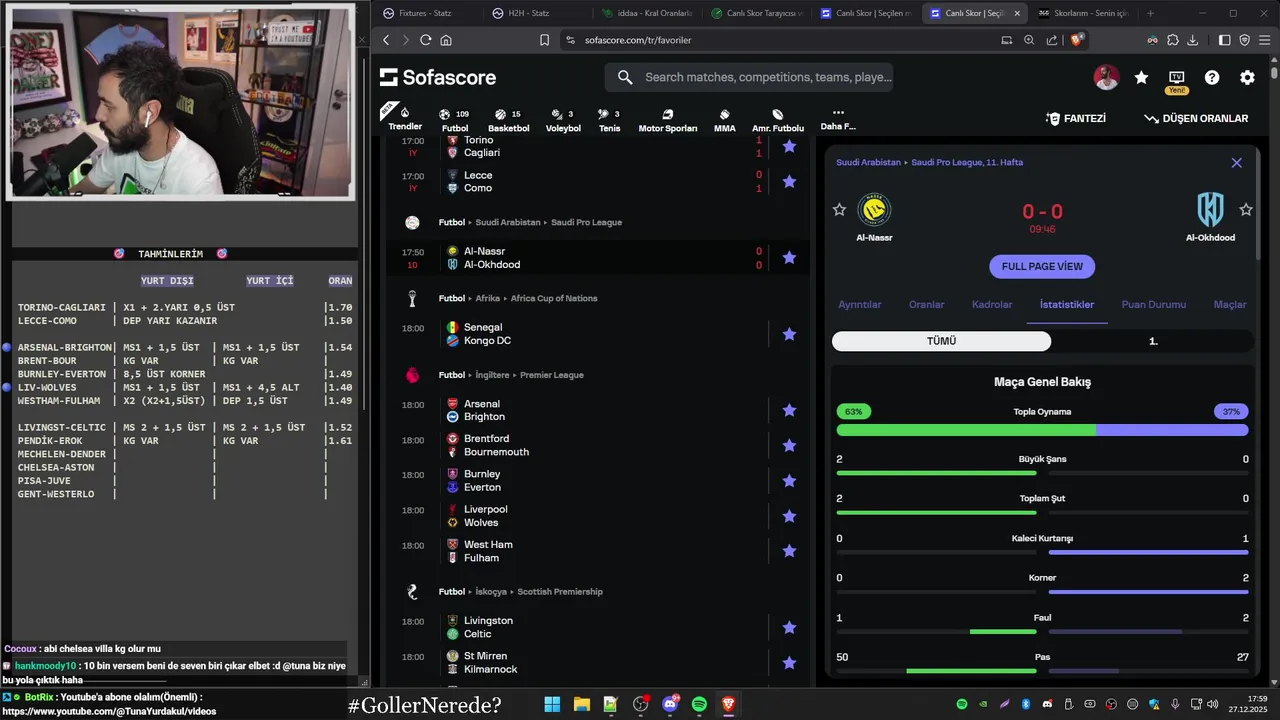Open the user profile avatar

1106,77
